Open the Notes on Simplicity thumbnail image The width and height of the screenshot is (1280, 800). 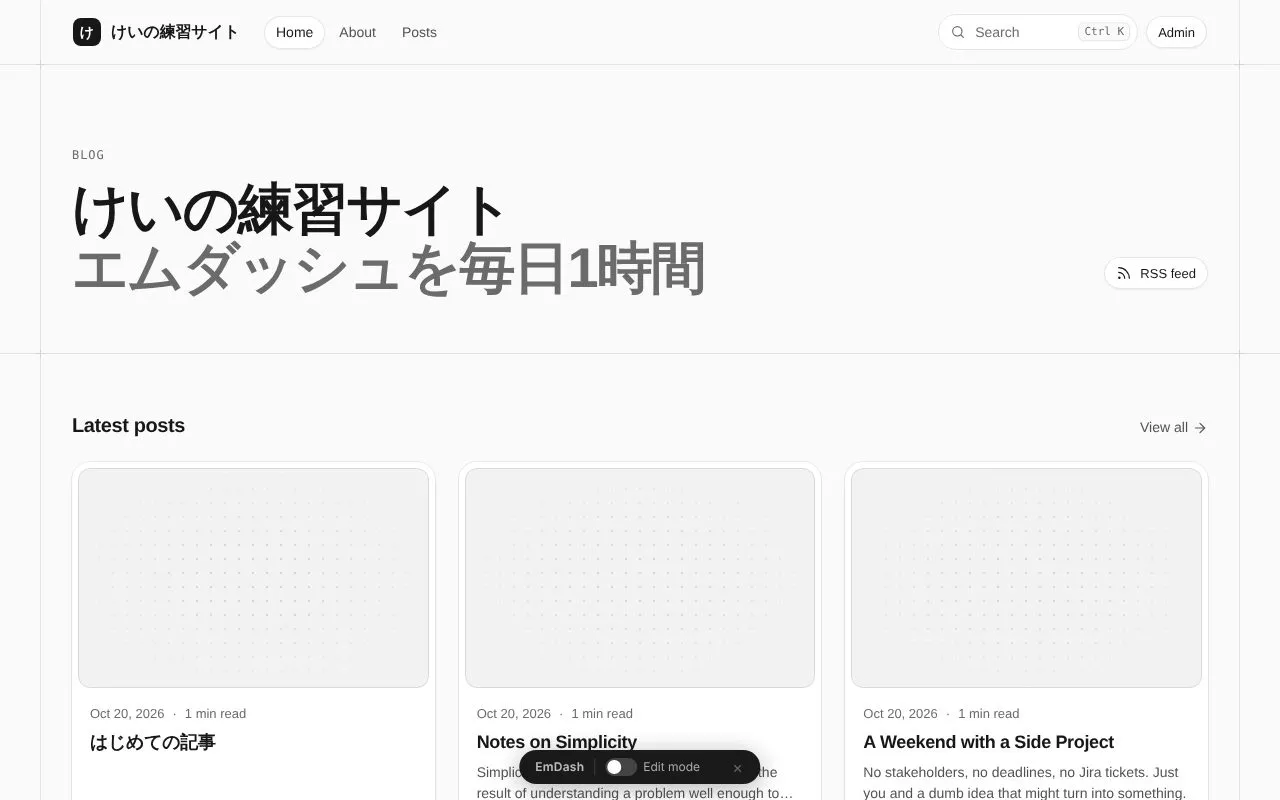click(x=640, y=578)
